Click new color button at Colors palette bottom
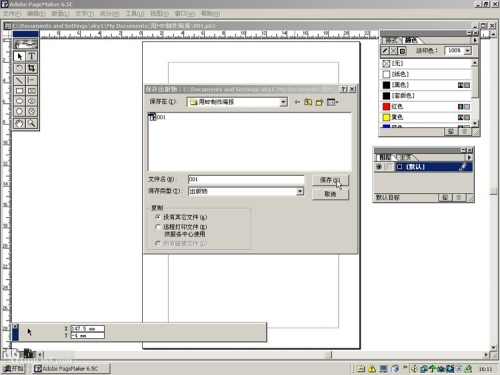The height and width of the screenshot is (375, 500). pos(451,132)
